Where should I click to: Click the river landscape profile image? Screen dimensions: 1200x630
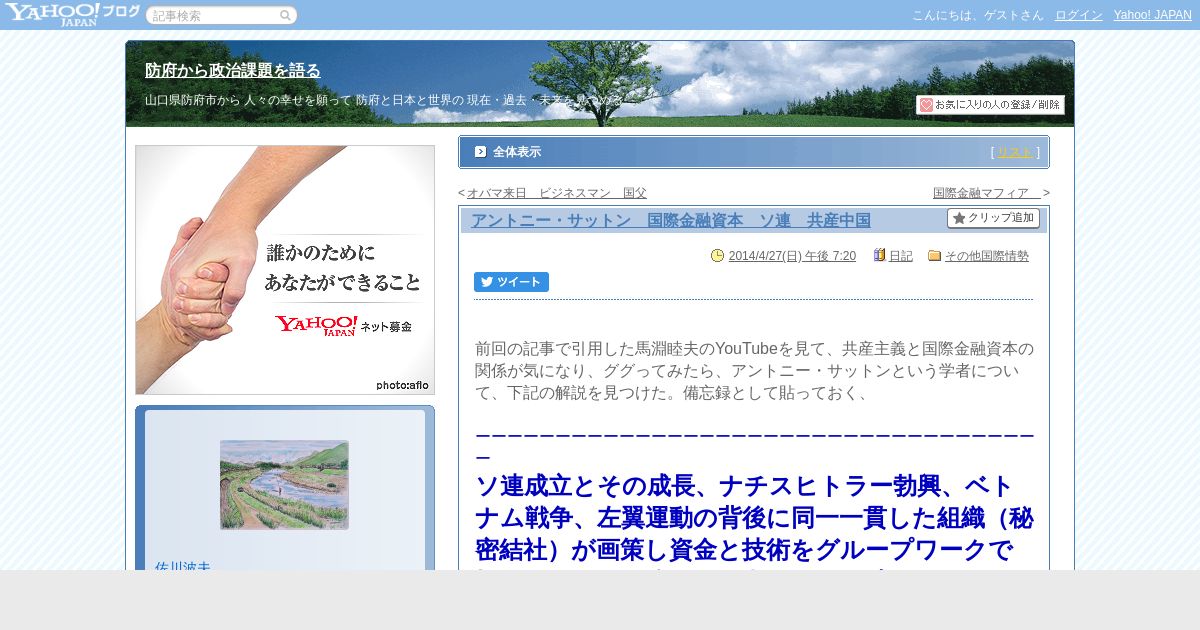pyautogui.click(x=284, y=485)
